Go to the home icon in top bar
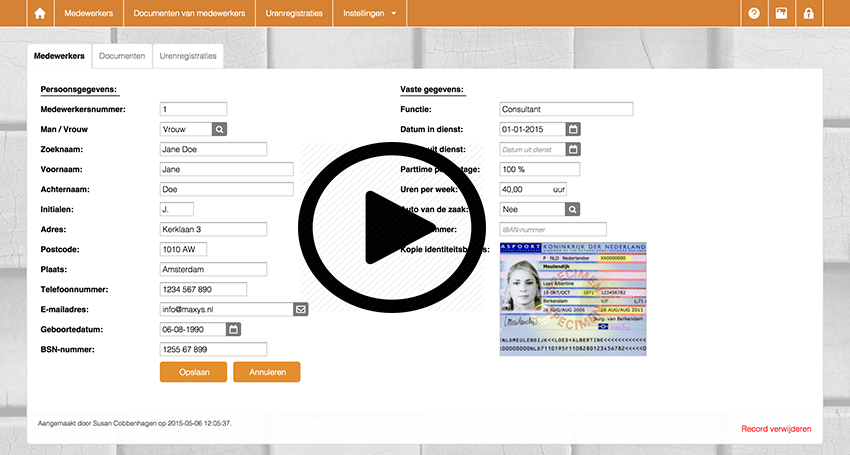The height and width of the screenshot is (455, 850). (40, 13)
